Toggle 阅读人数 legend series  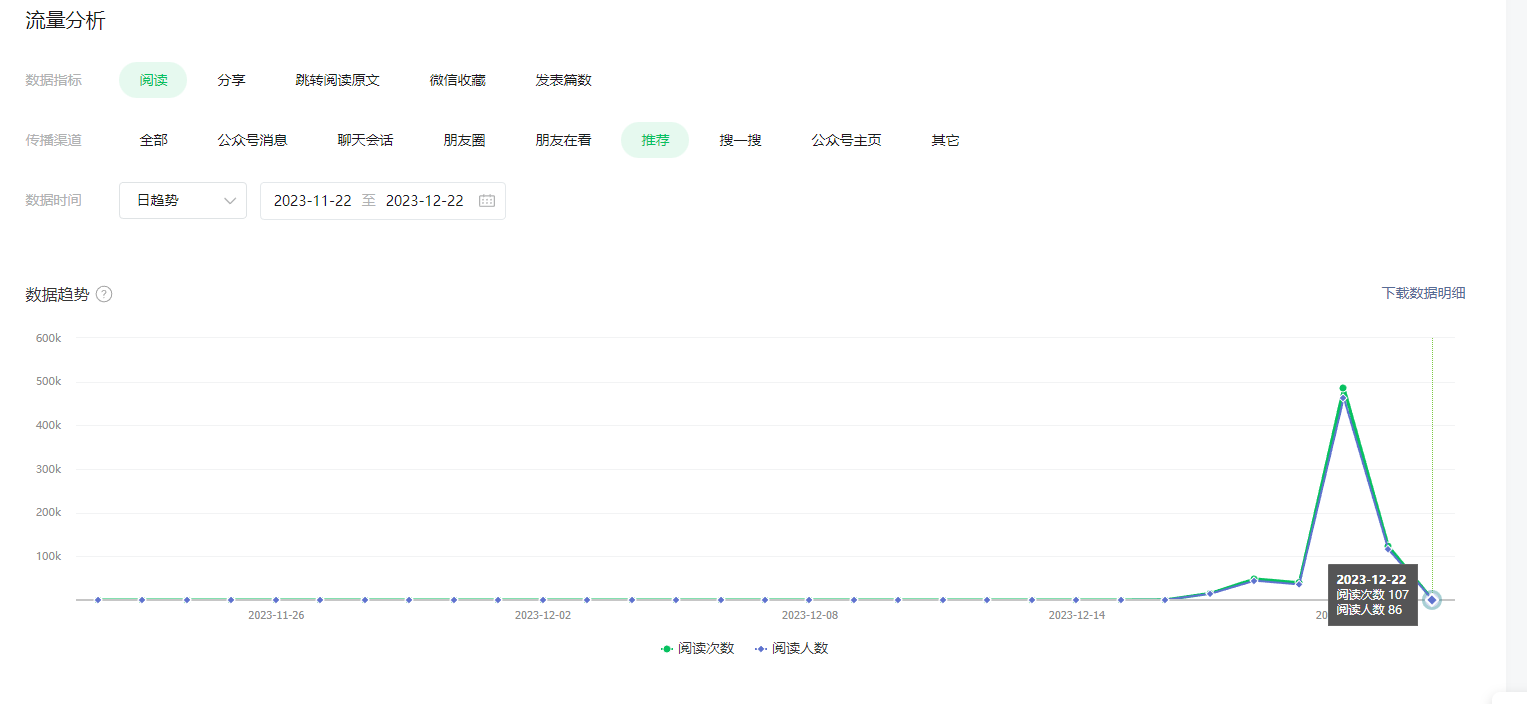point(791,648)
